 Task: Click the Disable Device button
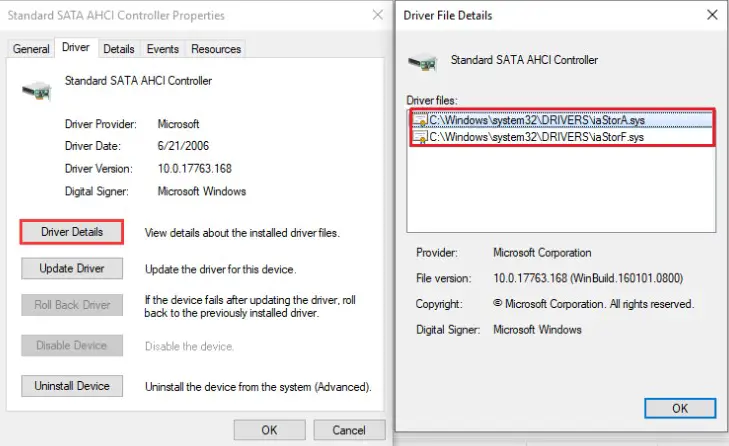click(72, 346)
